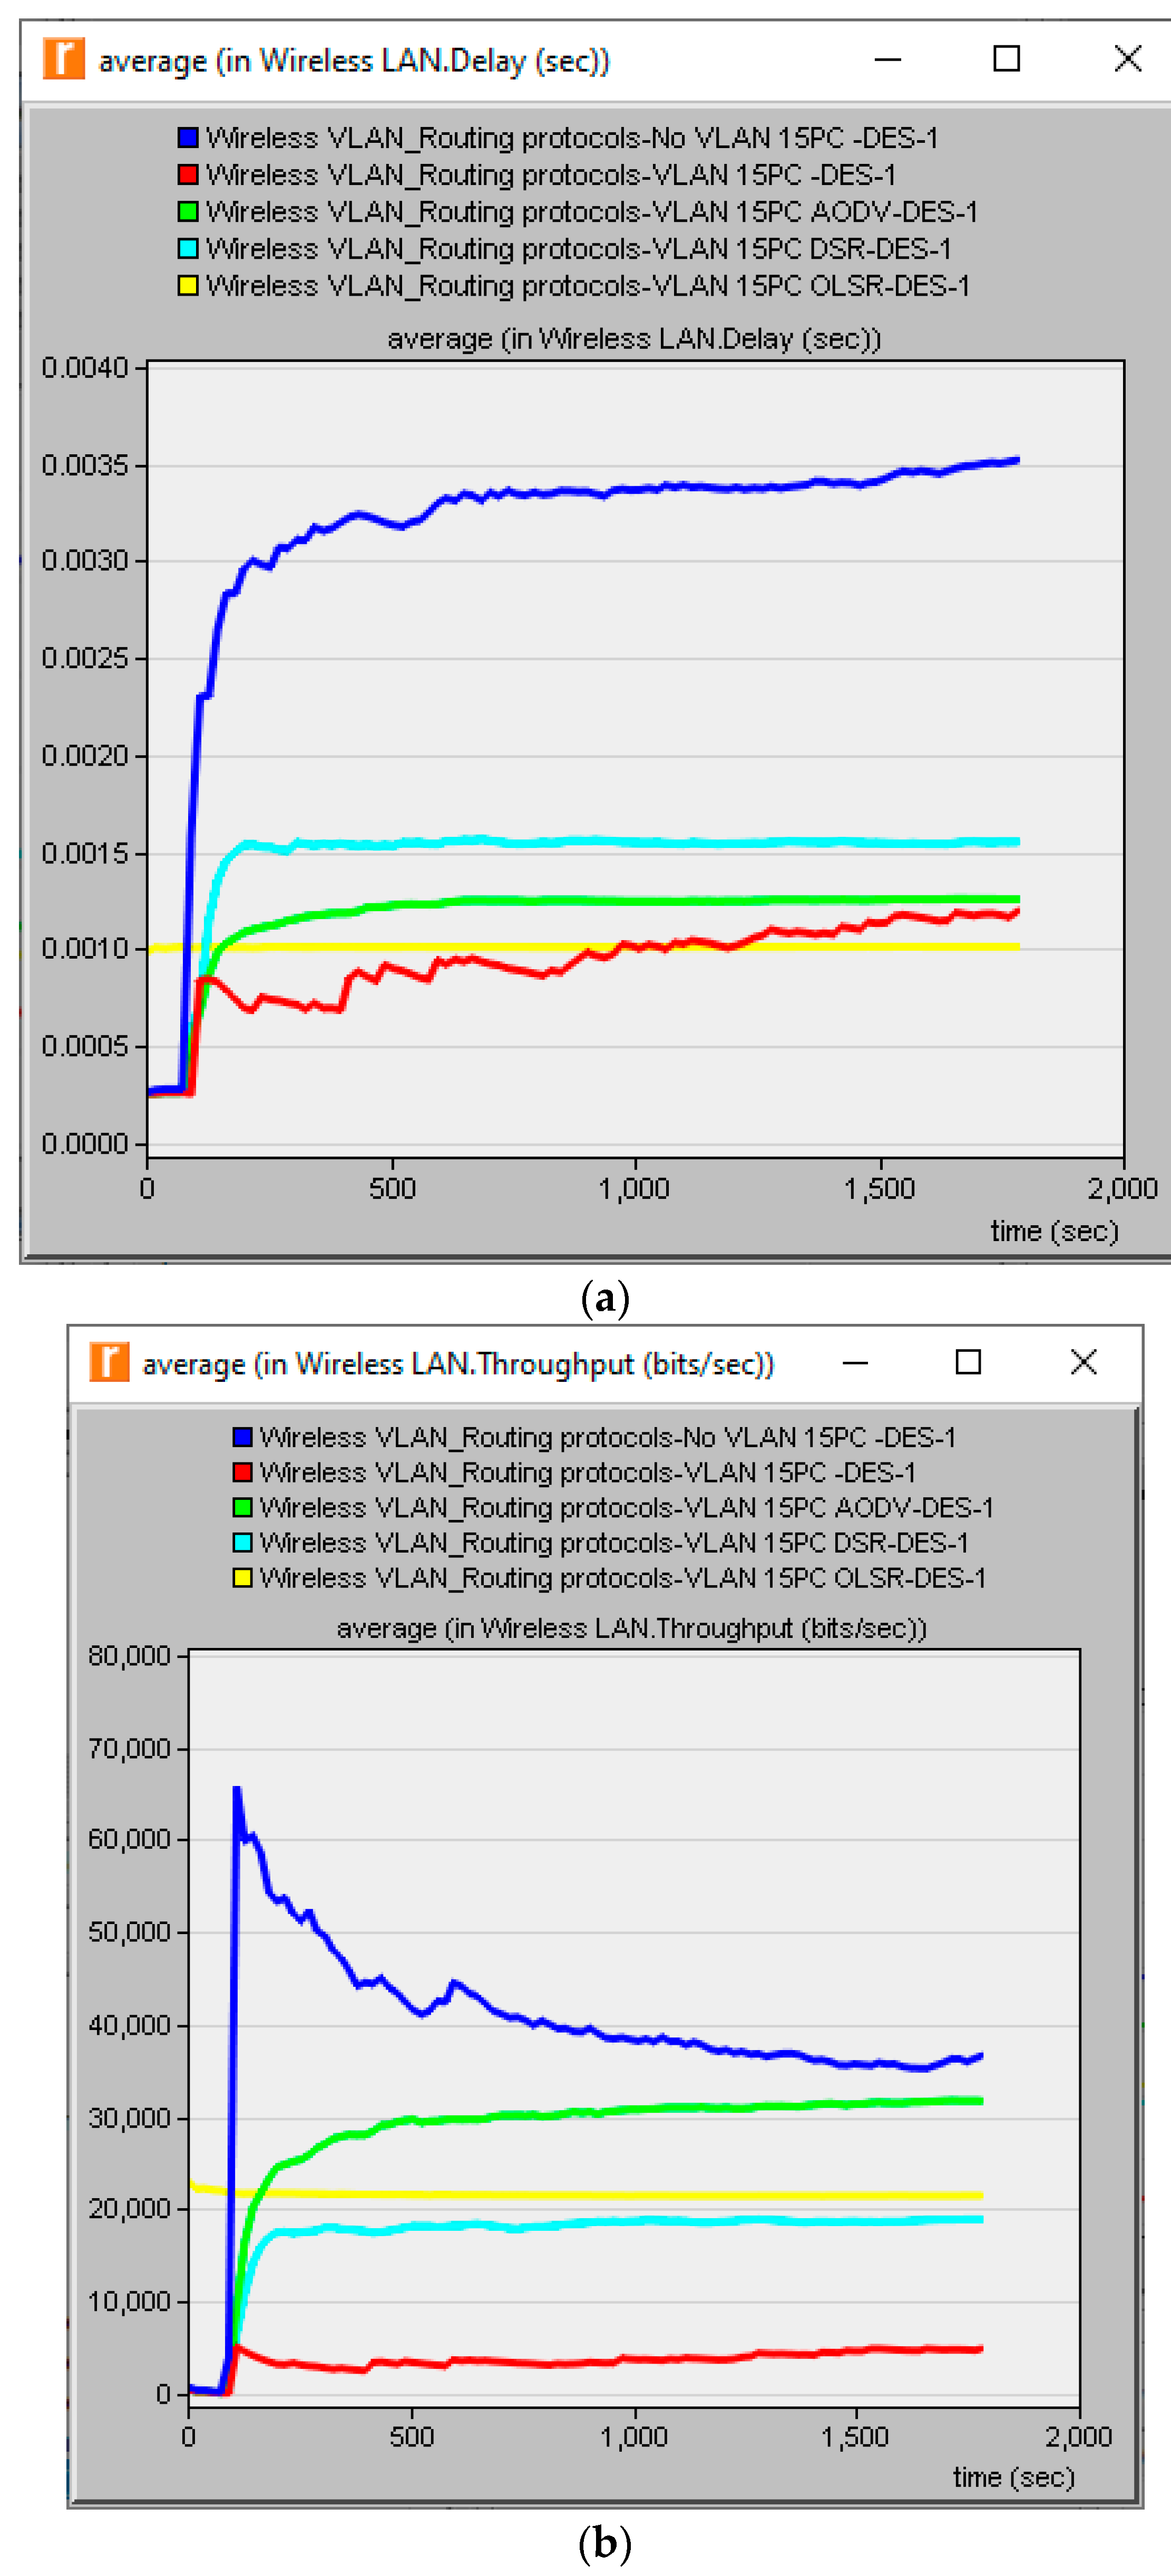Close the Wireless LAN Delay window
The height and width of the screenshot is (2576, 1171).
tap(1127, 59)
